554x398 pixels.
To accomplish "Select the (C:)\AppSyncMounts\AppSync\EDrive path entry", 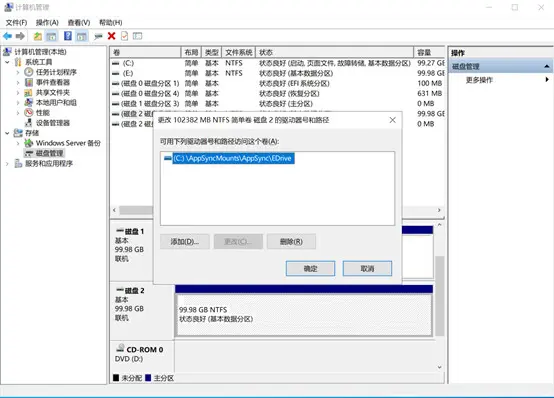I will [x=233, y=158].
